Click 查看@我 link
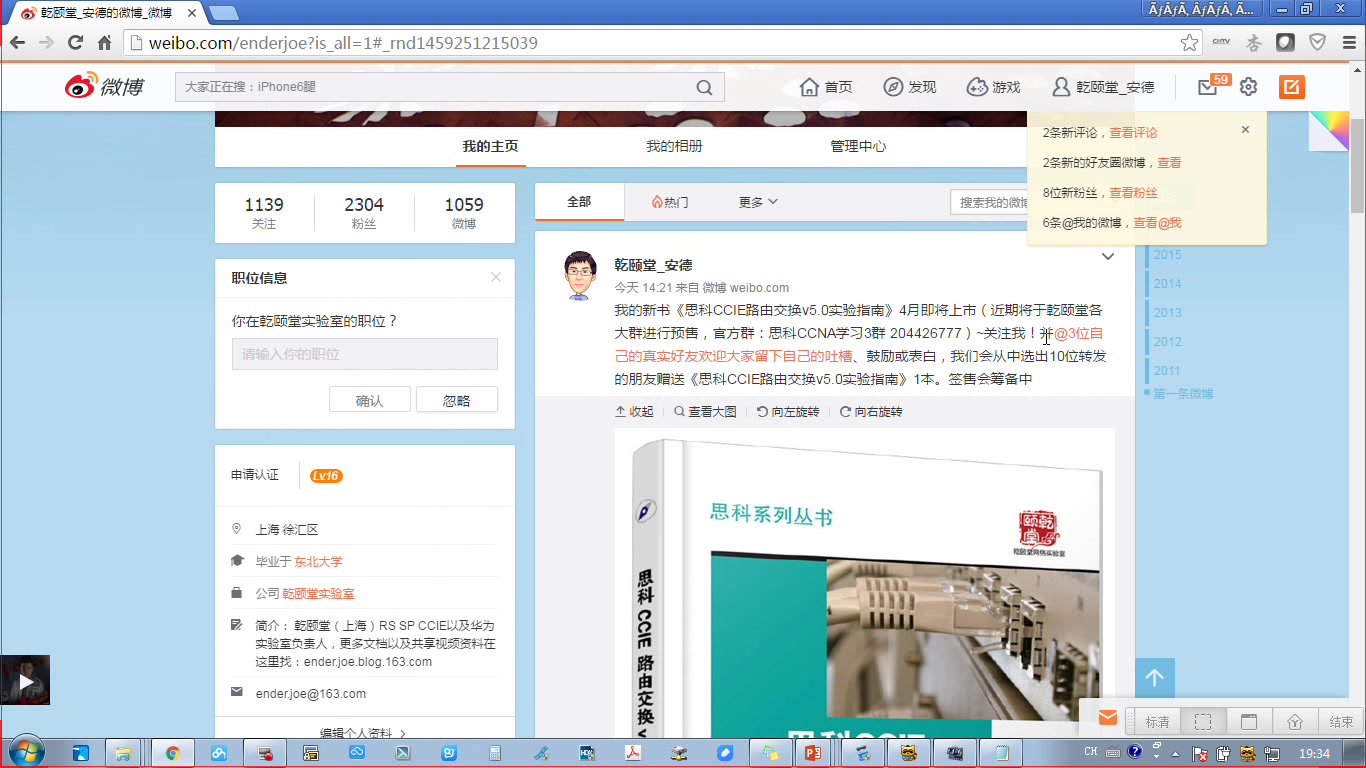 coord(1157,222)
